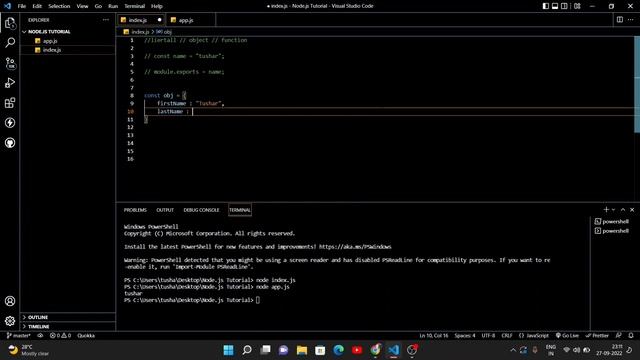Change Spaces: 4 indentation setting
Viewport: 640px width, 360px height.
464,336
